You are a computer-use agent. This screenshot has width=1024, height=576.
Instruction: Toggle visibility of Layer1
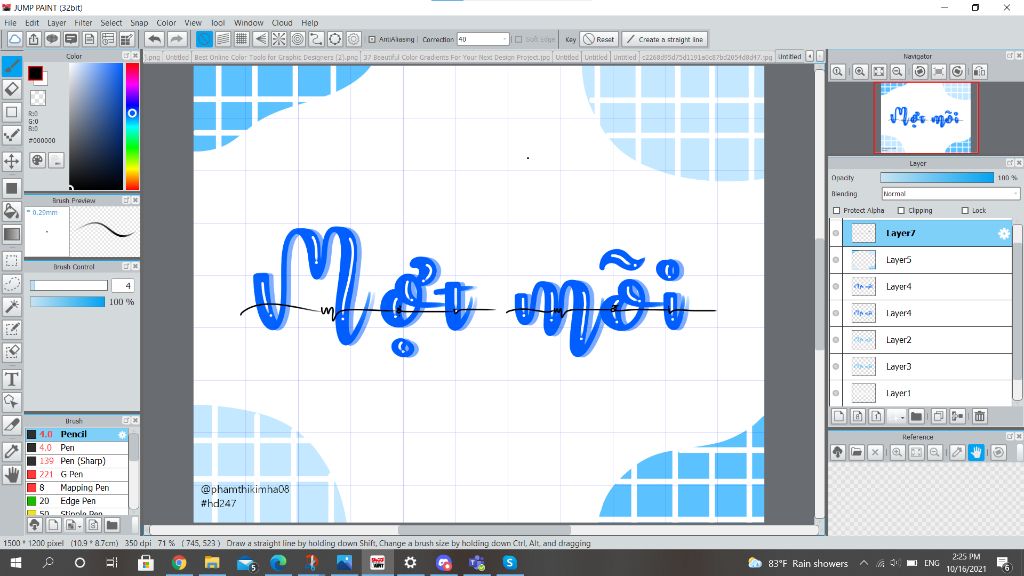point(836,393)
